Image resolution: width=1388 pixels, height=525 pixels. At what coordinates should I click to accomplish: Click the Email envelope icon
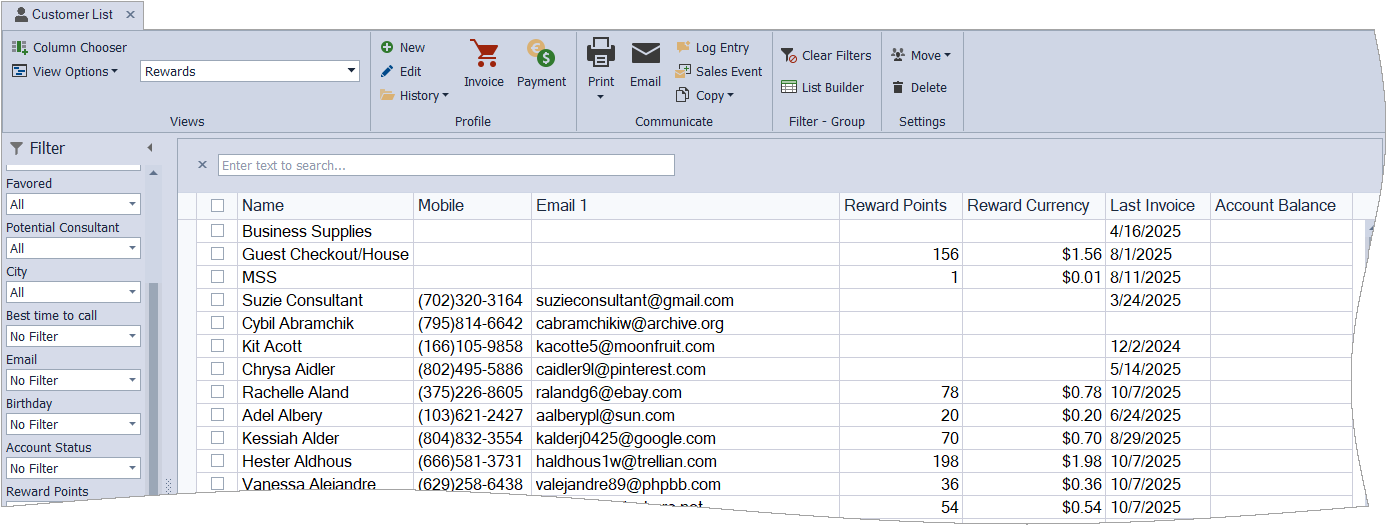pos(645,55)
